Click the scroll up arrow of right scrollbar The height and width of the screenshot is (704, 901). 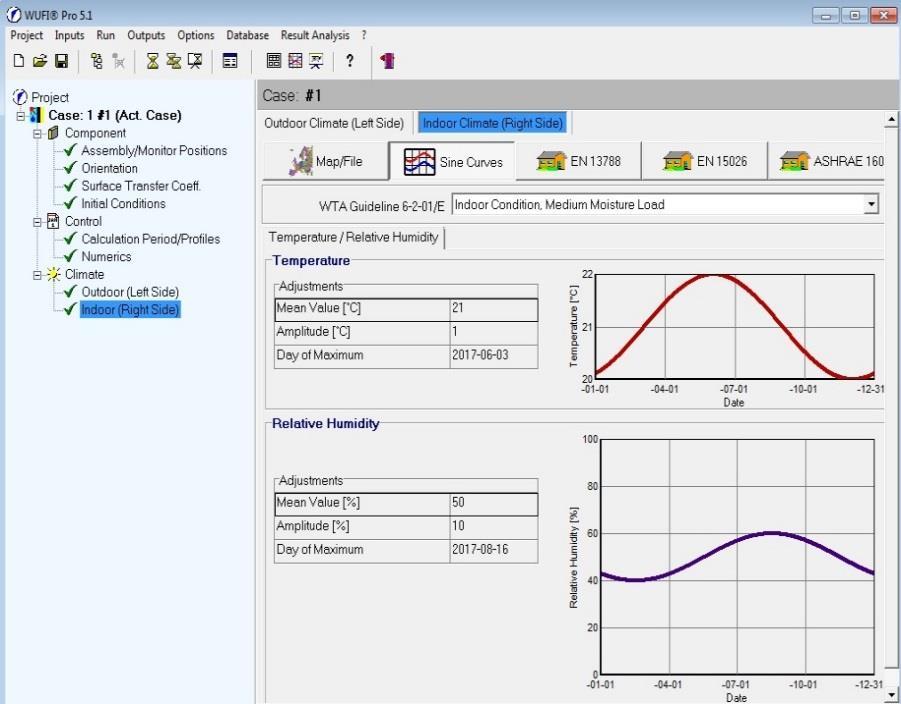click(891, 120)
